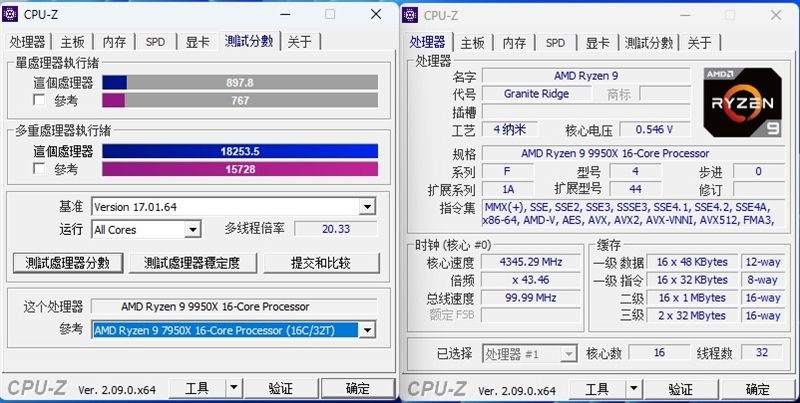This screenshot has height=403, width=800.
Task: Click 核心速度 value 4345.29 MHz
Action: [531, 262]
